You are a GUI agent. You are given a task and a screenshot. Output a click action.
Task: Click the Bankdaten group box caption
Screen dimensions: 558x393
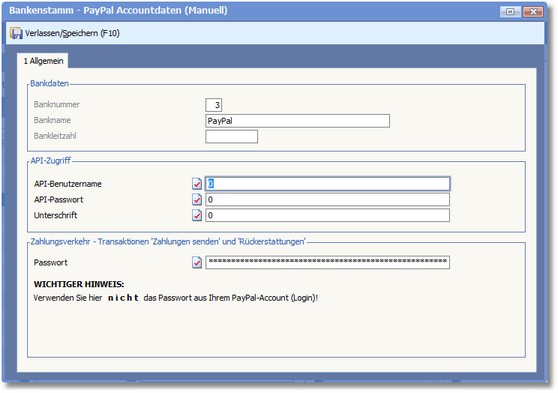(x=49, y=83)
